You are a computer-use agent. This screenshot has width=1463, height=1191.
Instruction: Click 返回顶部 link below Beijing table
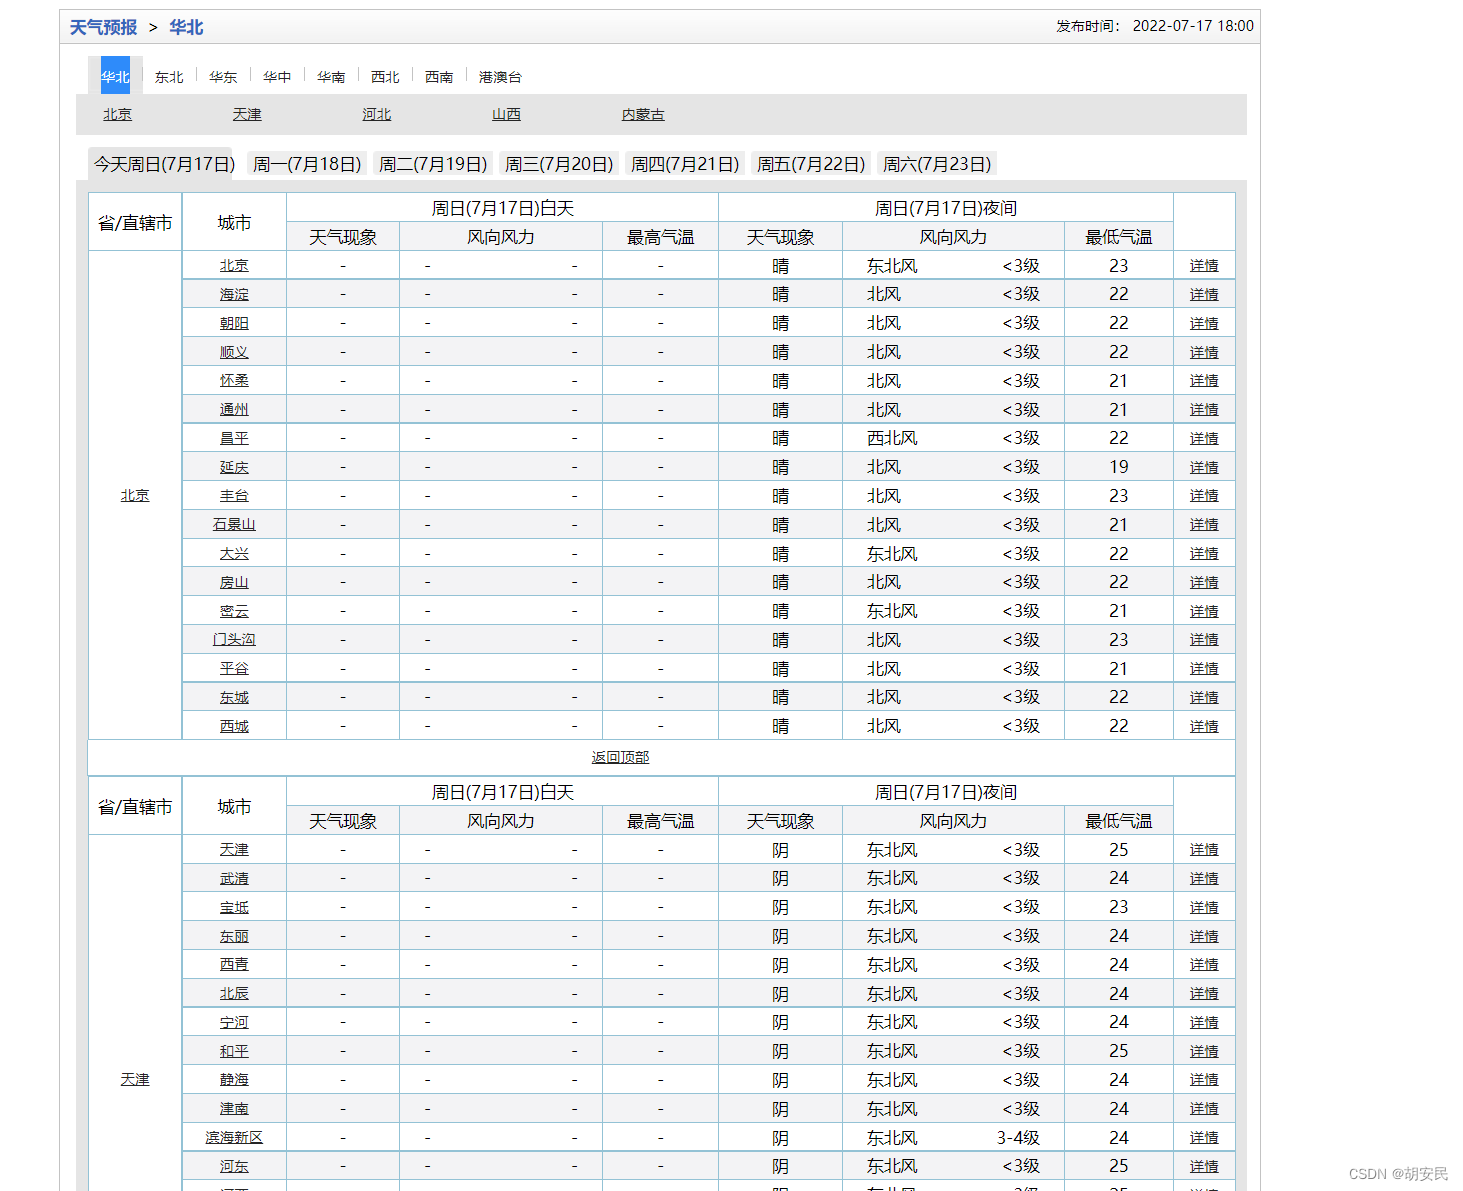click(x=620, y=758)
